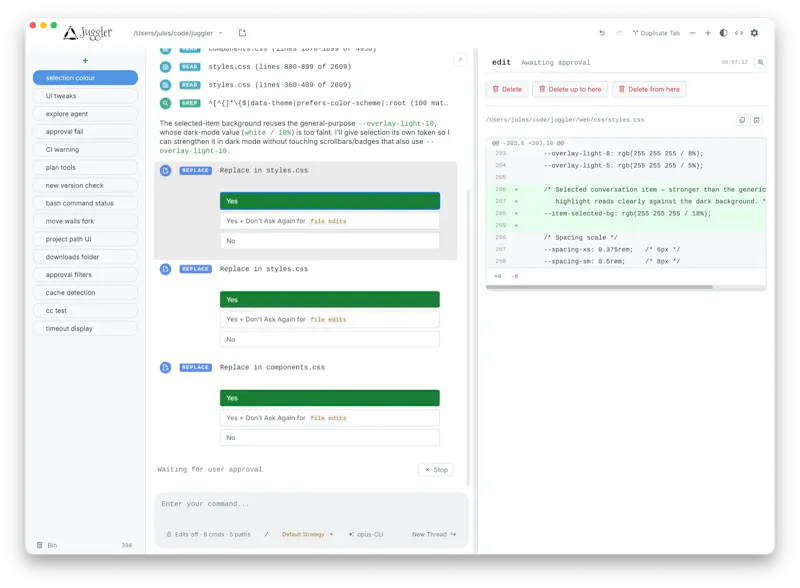This screenshot has height=588, width=800.
Task: Click the read icon for styles.css lines 880-899
Action: 165,67
